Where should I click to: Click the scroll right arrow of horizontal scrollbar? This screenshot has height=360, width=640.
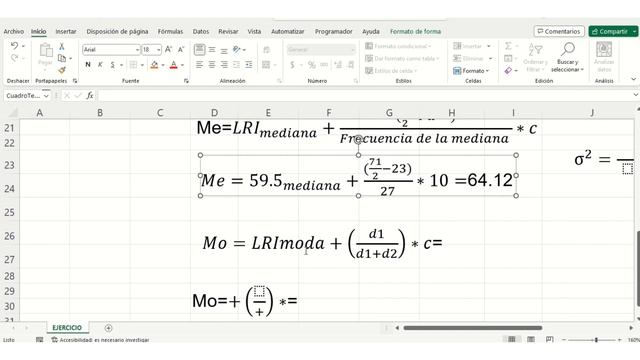631,328
